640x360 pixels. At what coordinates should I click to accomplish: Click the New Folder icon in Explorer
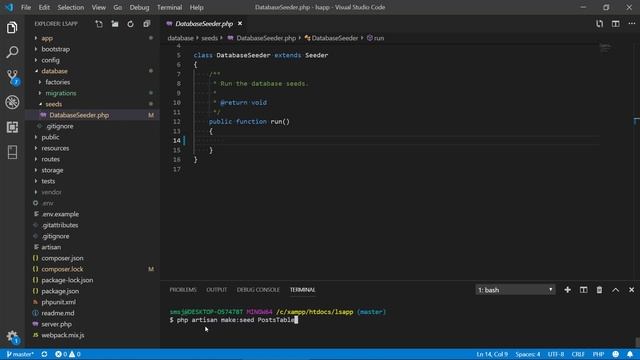click(115, 24)
